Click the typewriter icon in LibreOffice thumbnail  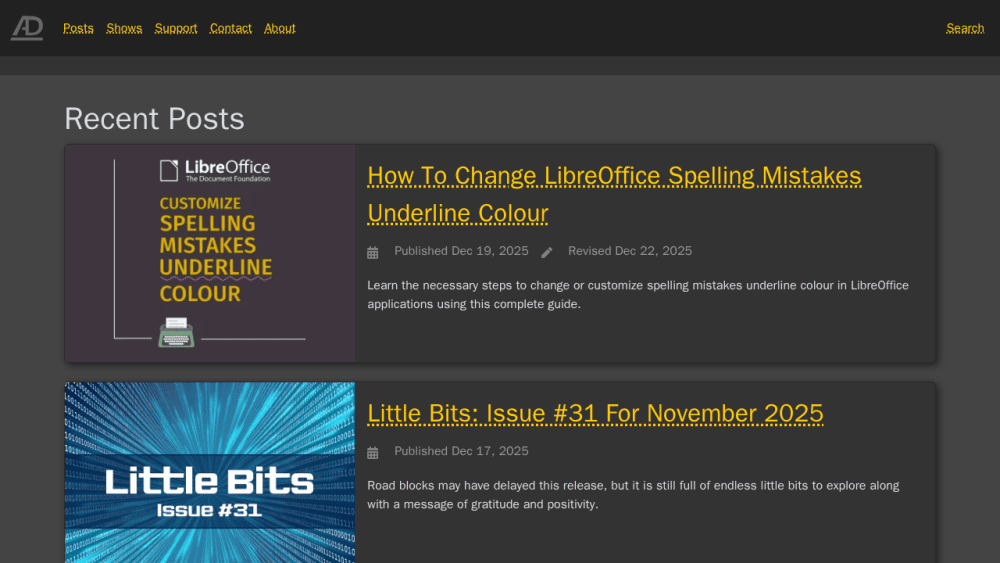pyautogui.click(x=176, y=332)
